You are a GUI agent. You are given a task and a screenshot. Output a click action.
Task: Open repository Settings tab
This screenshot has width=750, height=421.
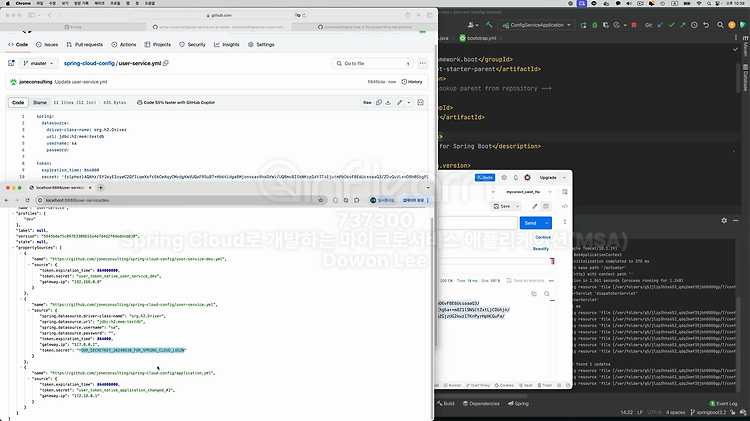tap(261, 44)
